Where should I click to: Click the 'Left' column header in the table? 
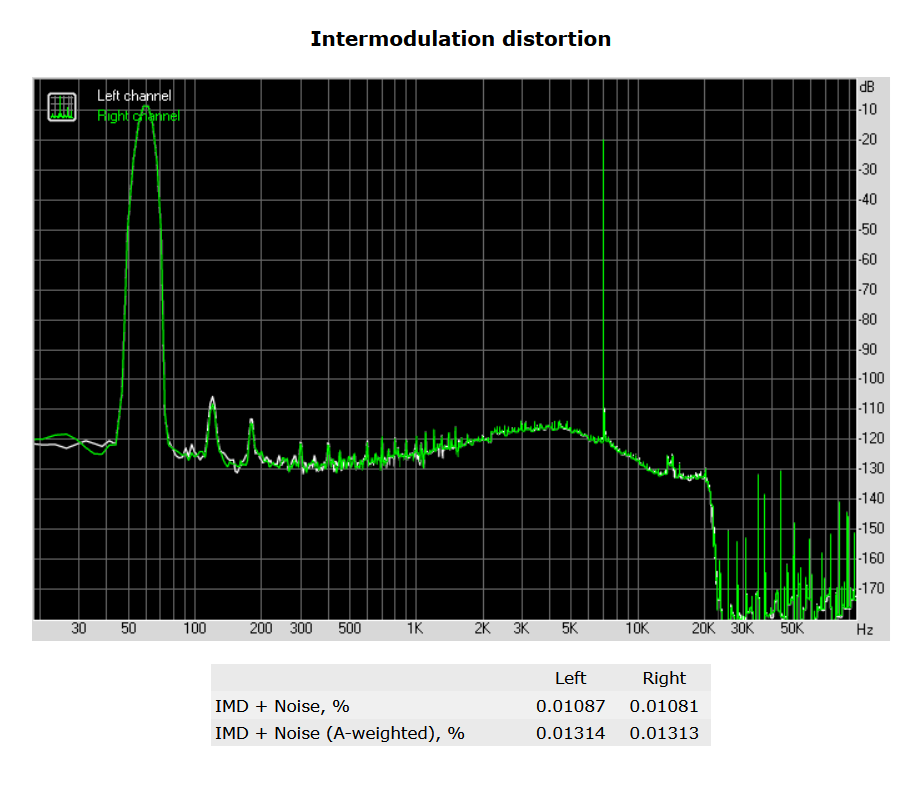(570, 678)
